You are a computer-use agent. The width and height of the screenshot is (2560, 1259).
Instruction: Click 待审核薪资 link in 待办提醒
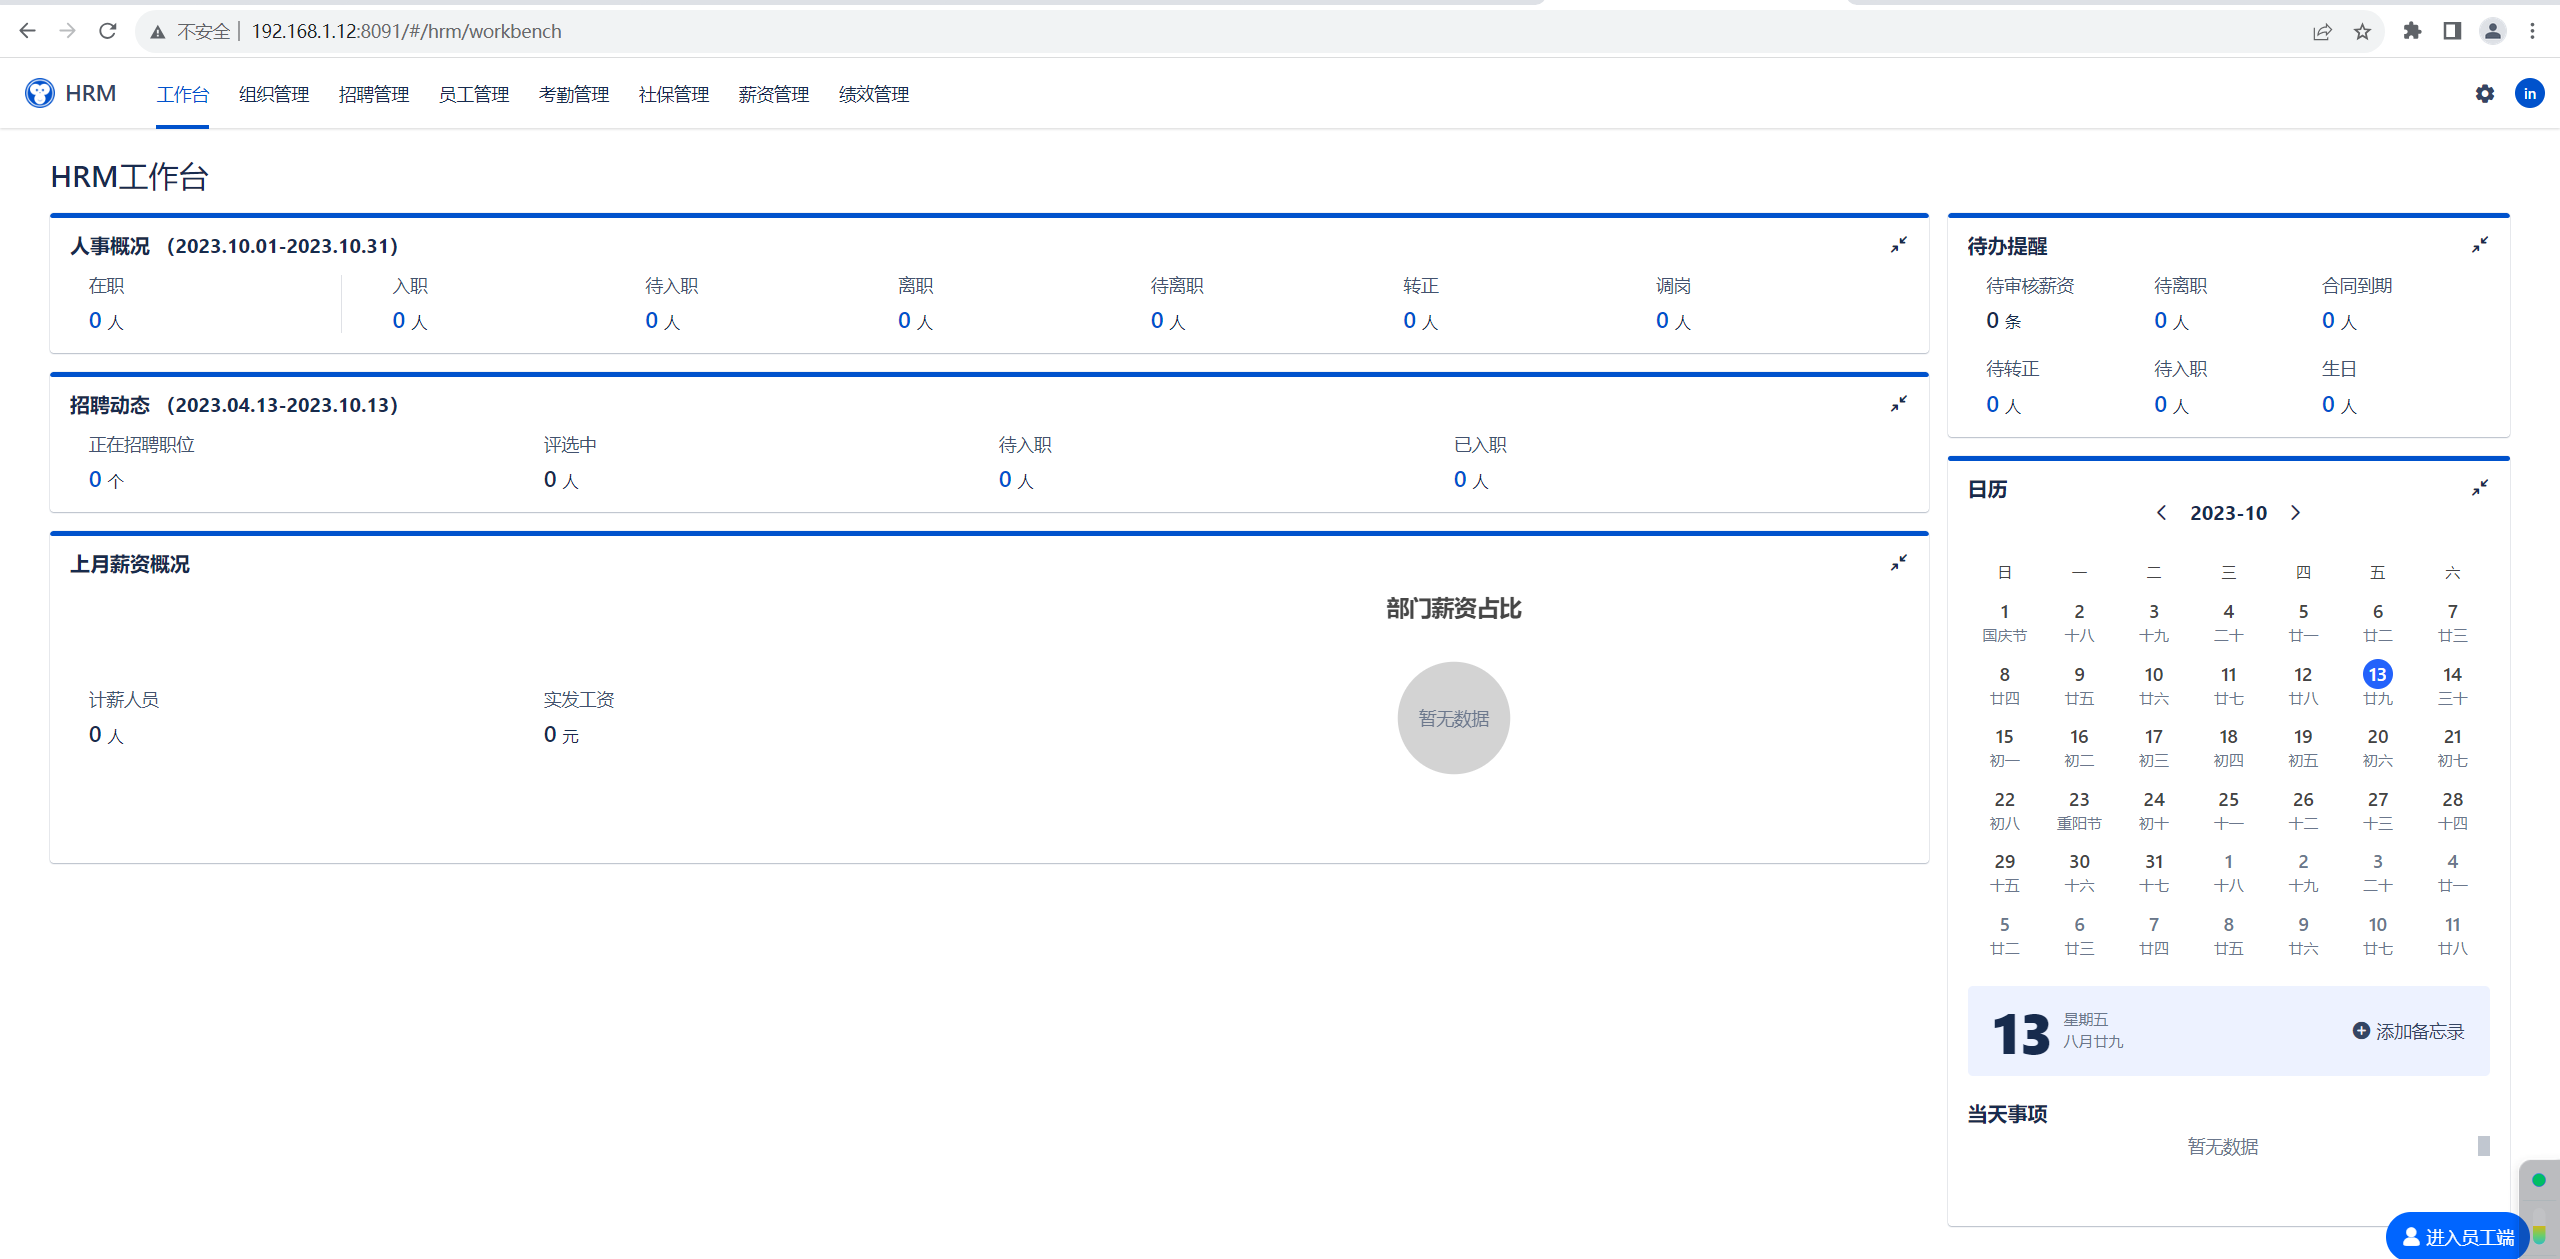(x=2029, y=286)
